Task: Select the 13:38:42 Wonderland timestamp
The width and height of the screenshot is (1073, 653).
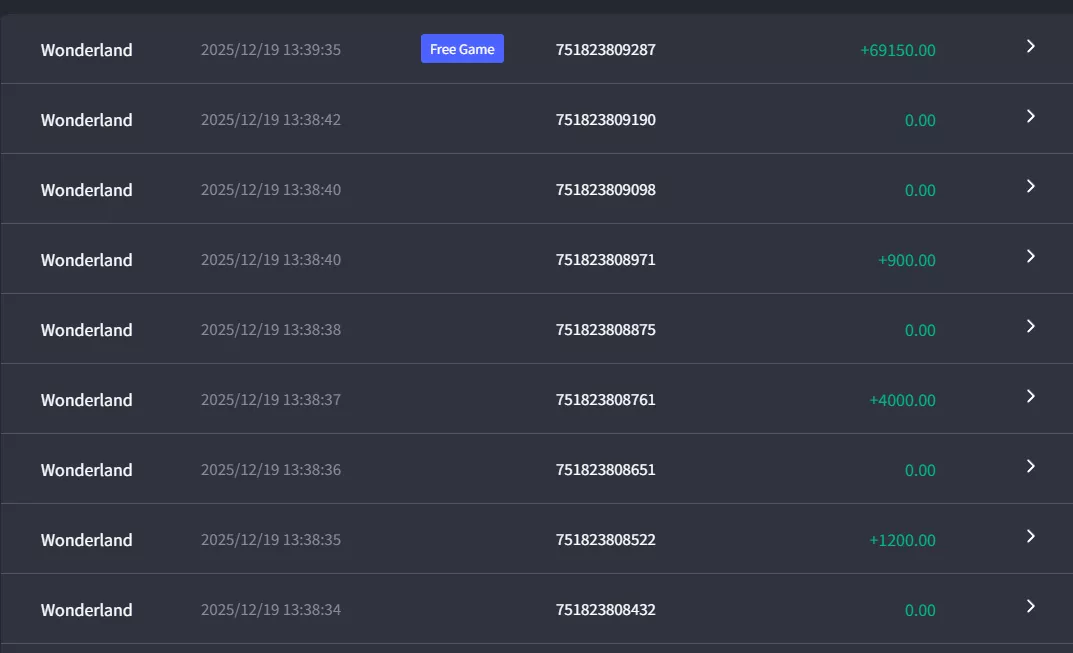Action: (271, 120)
